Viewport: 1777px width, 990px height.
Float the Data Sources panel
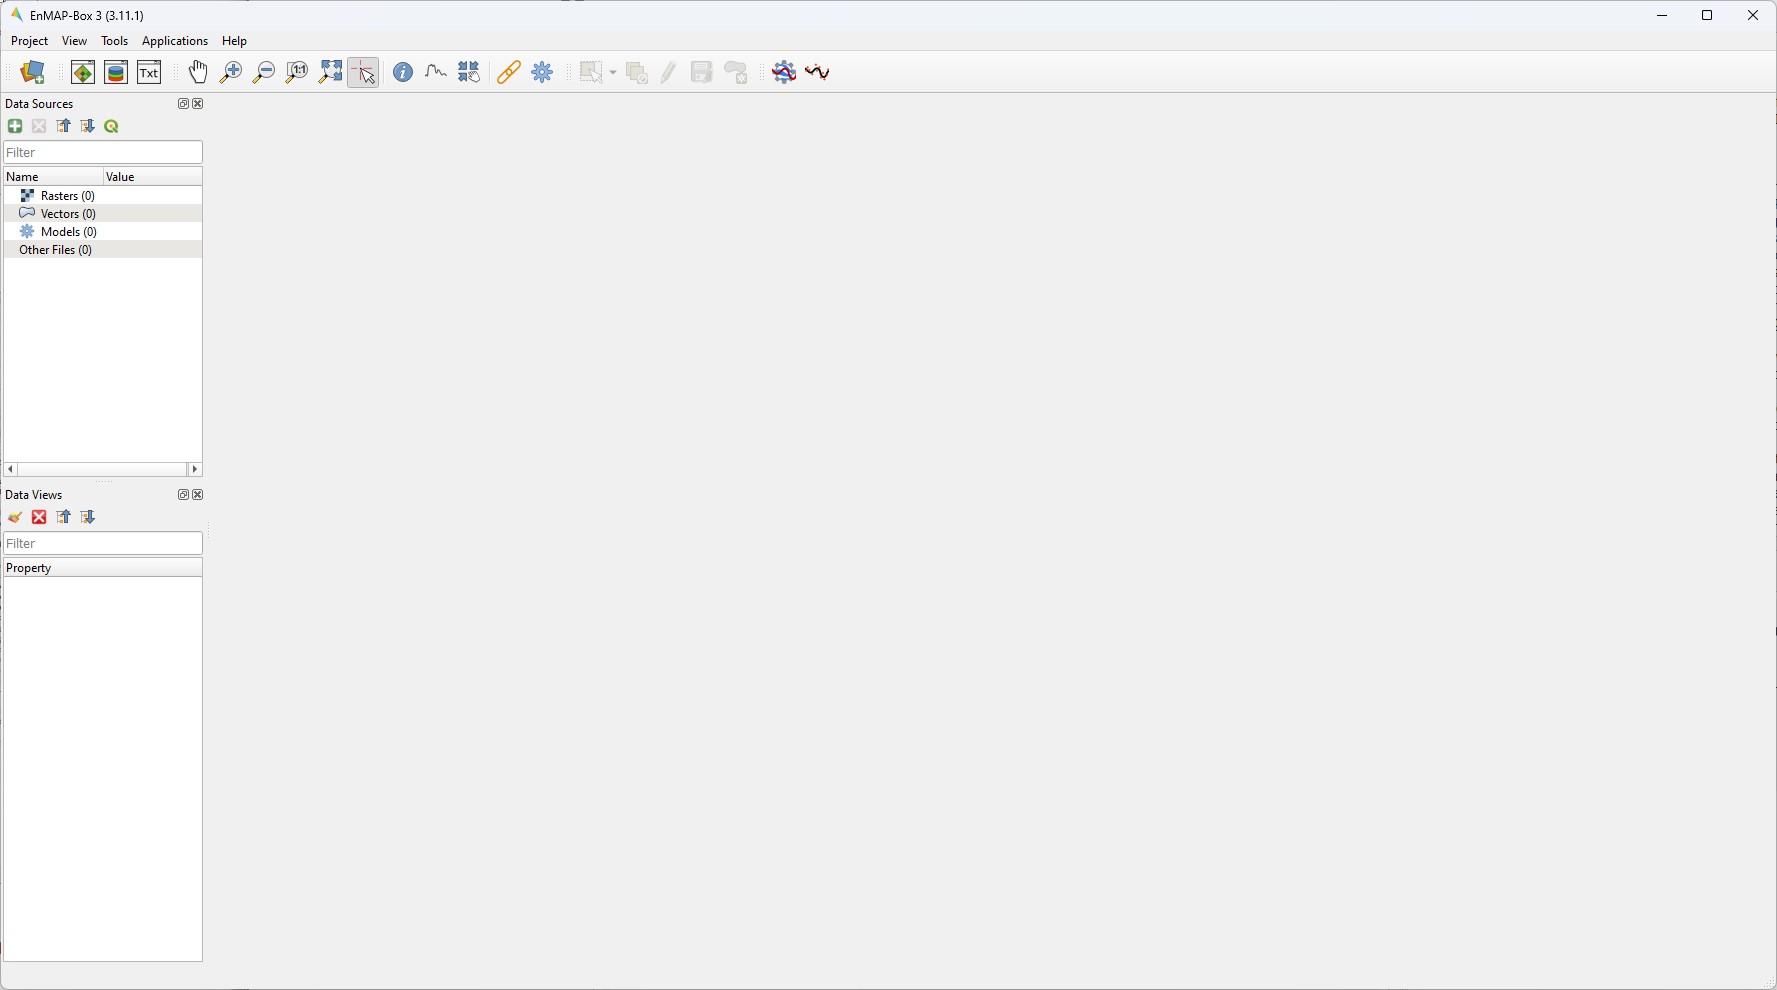click(183, 104)
